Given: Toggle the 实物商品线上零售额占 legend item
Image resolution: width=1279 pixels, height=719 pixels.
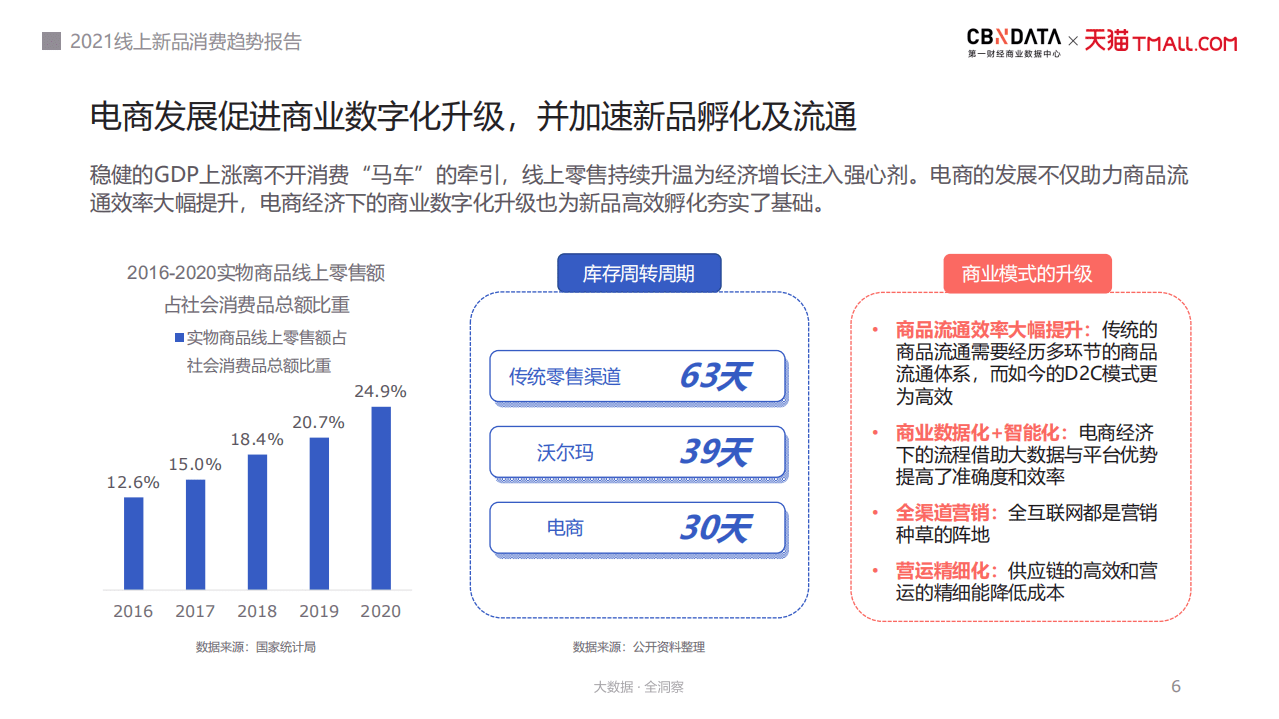Looking at the screenshot, I should coord(267,339).
